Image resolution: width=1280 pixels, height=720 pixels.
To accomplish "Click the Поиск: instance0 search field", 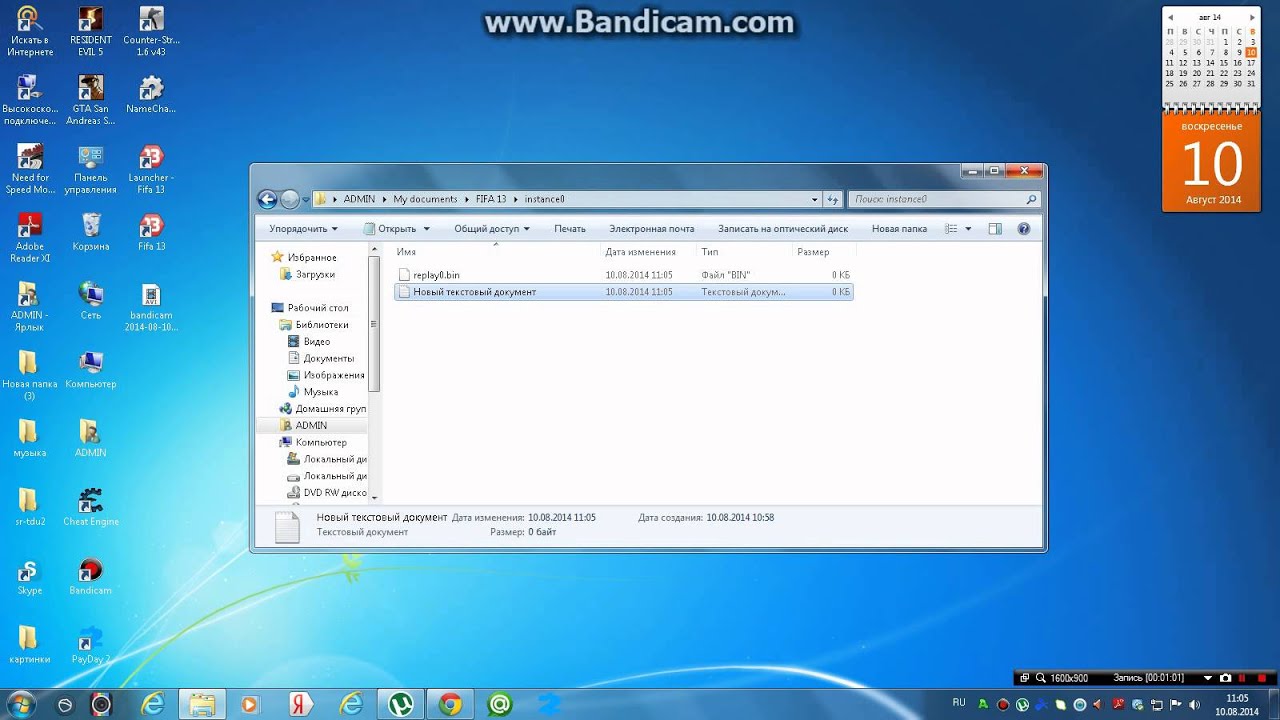I will point(944,199).
